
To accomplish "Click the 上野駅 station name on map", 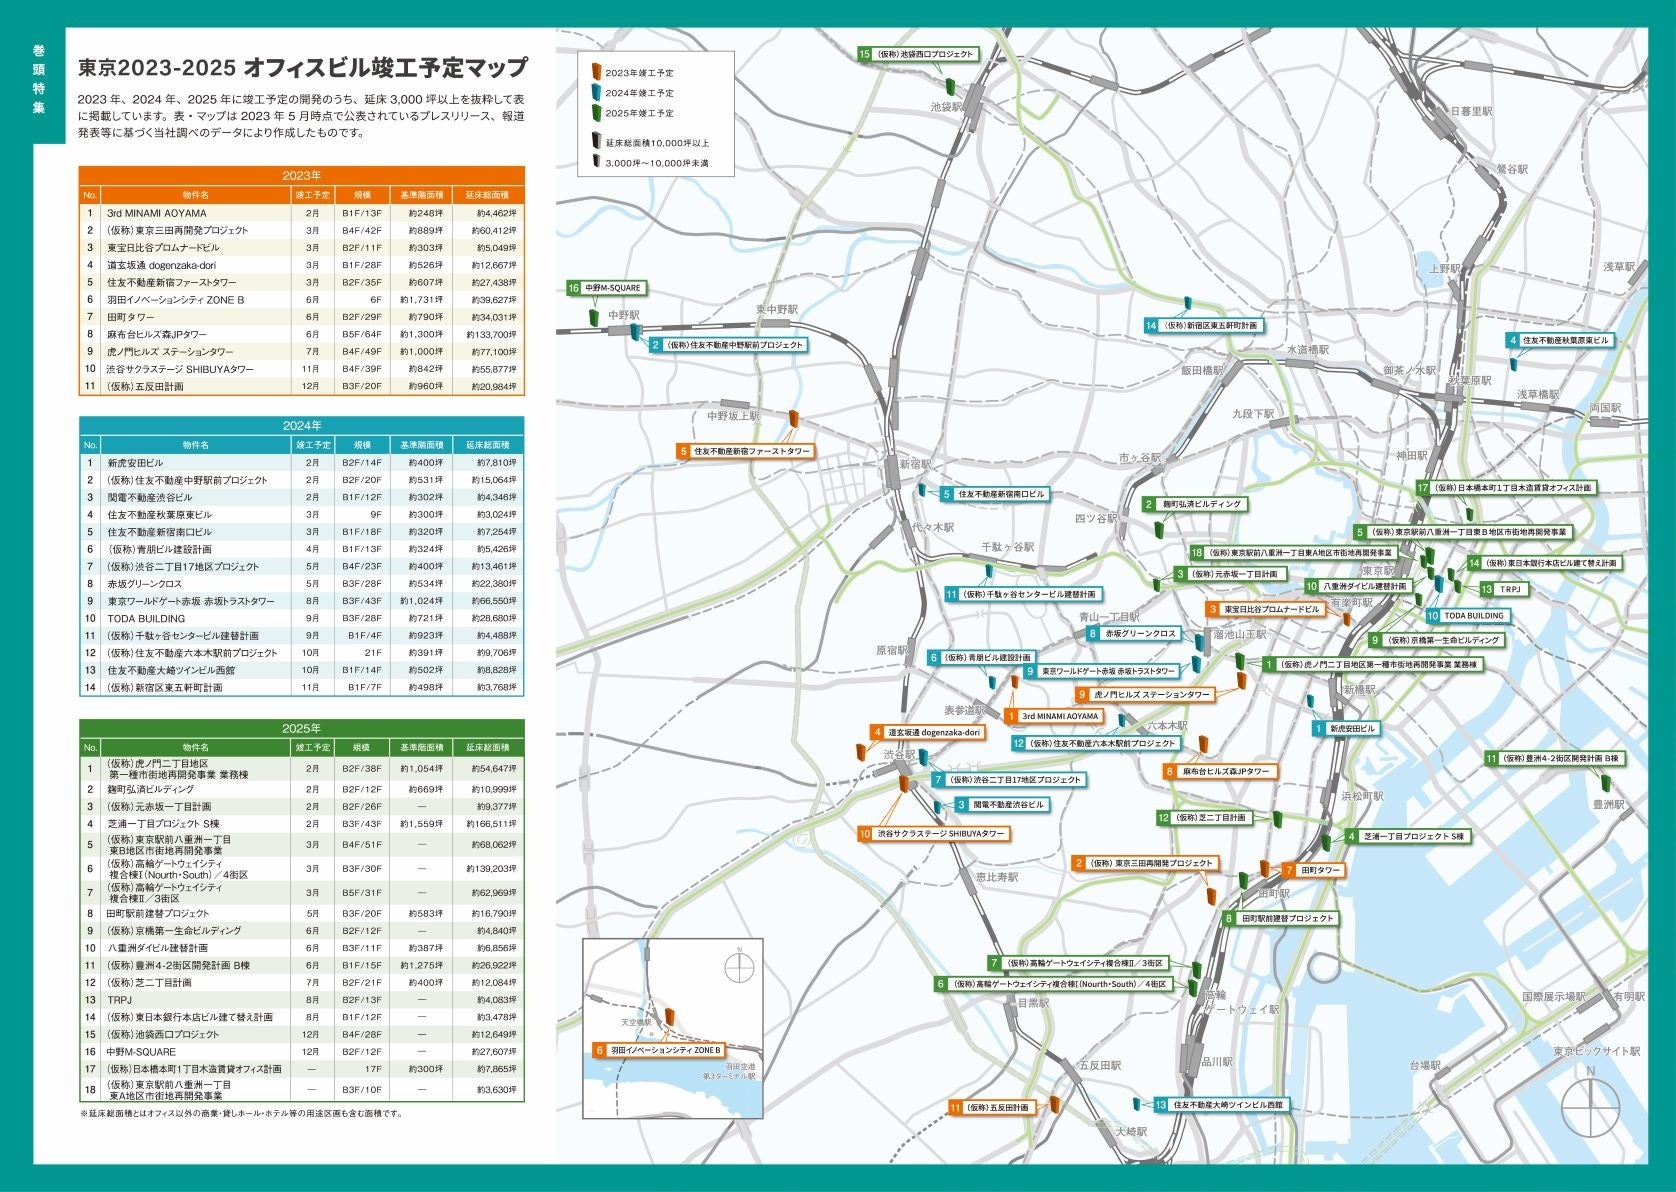I will click(x=1445, y=269).
